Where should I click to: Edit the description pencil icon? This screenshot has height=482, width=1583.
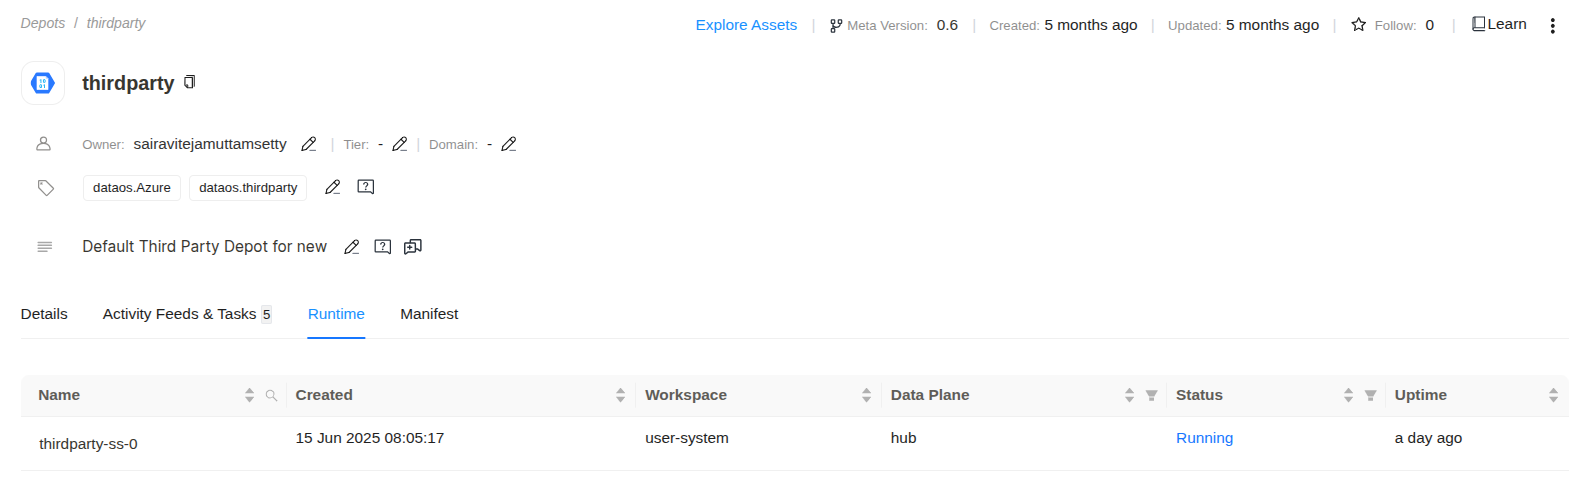click(x=352, y=247)
